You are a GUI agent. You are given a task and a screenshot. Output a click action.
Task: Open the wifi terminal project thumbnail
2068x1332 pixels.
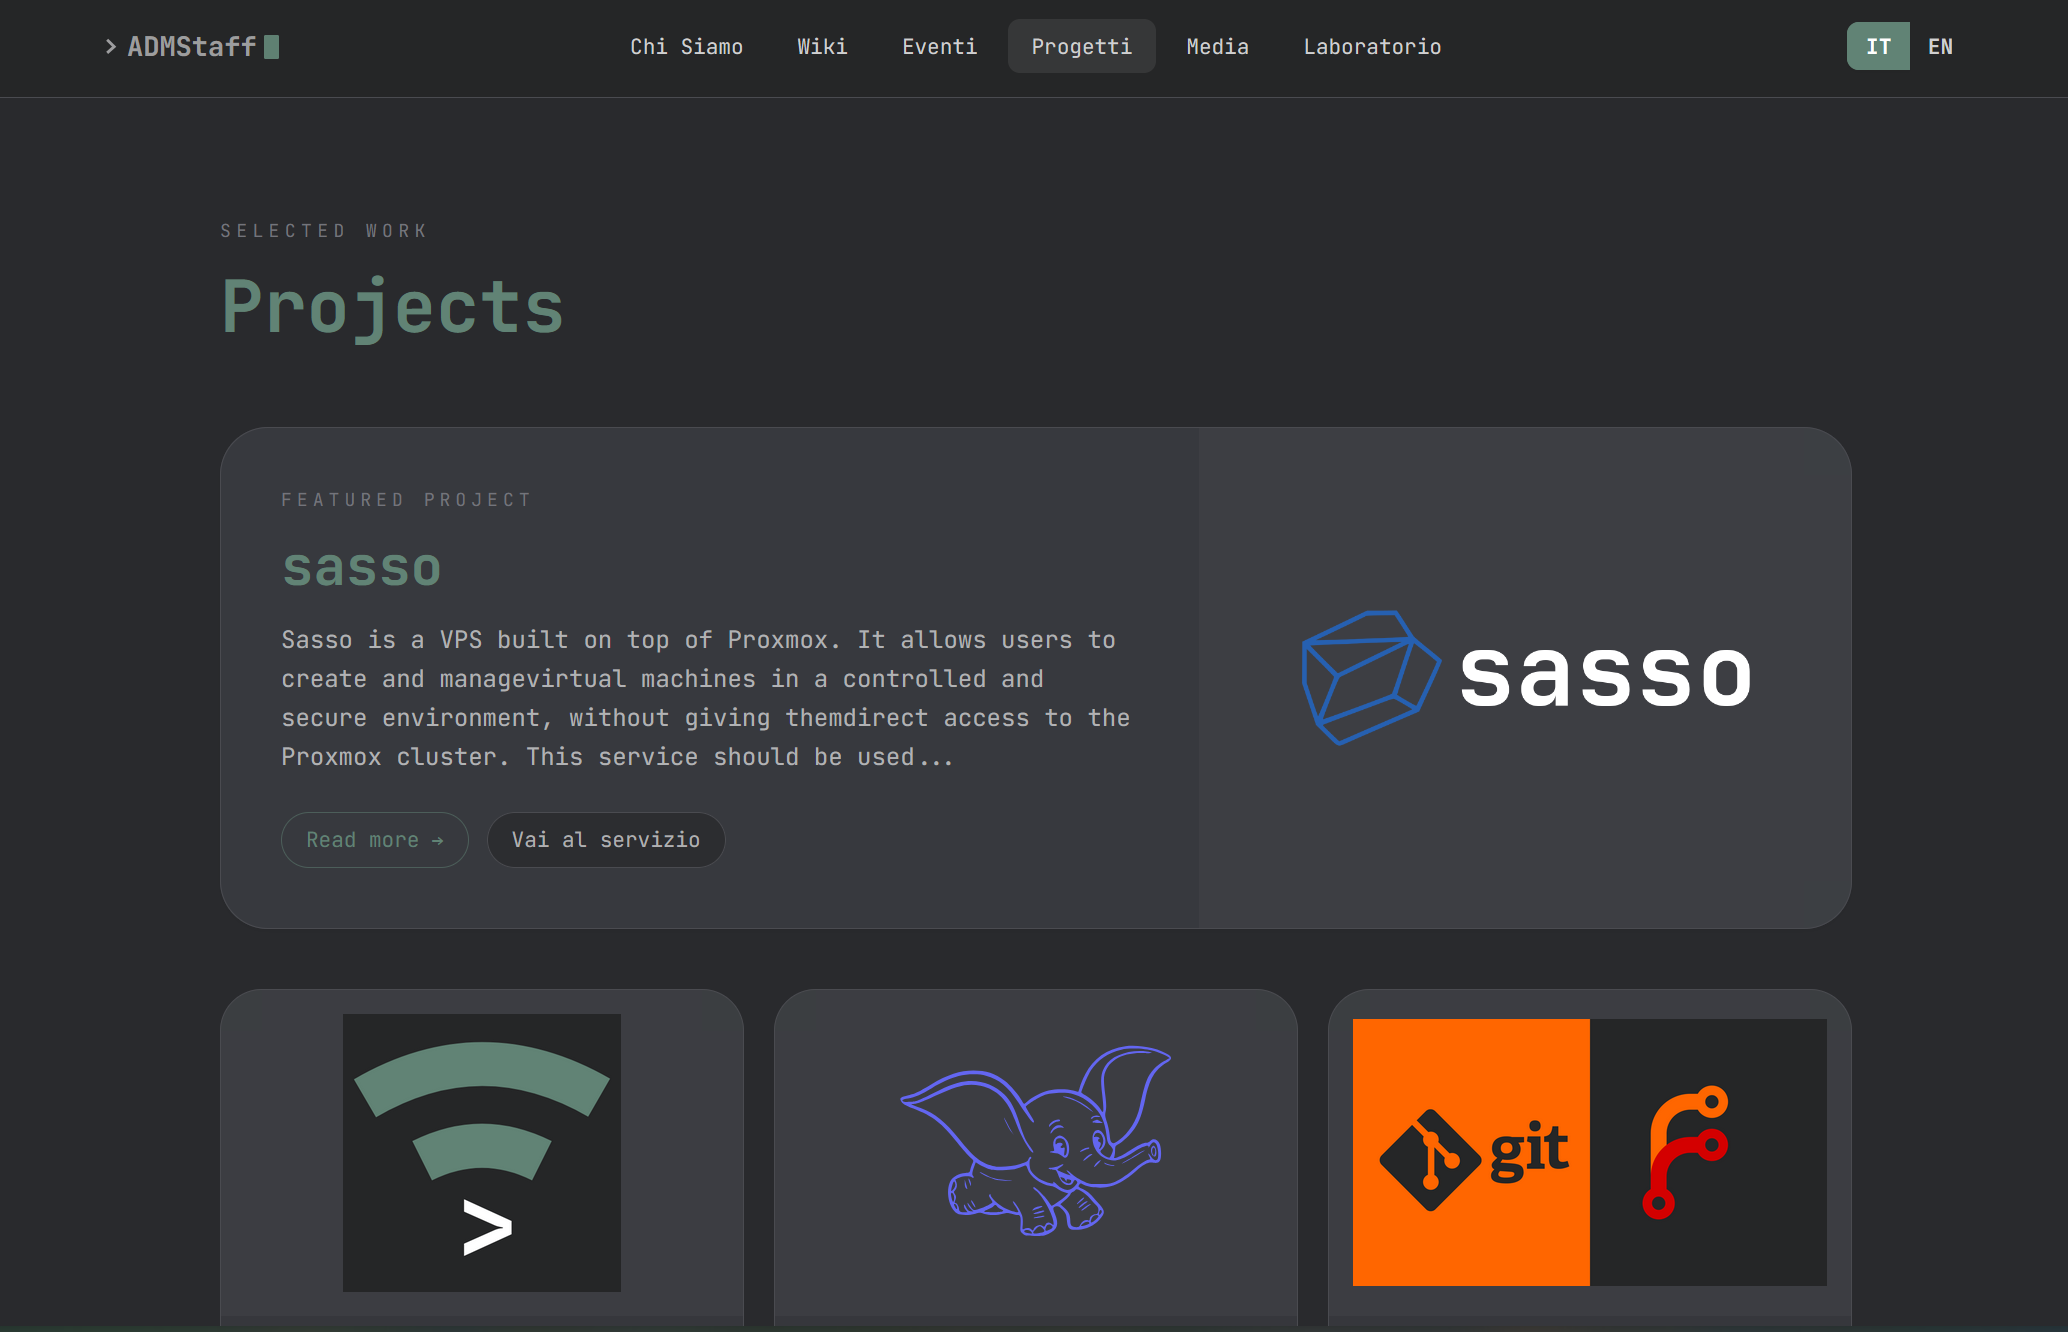482,1153
